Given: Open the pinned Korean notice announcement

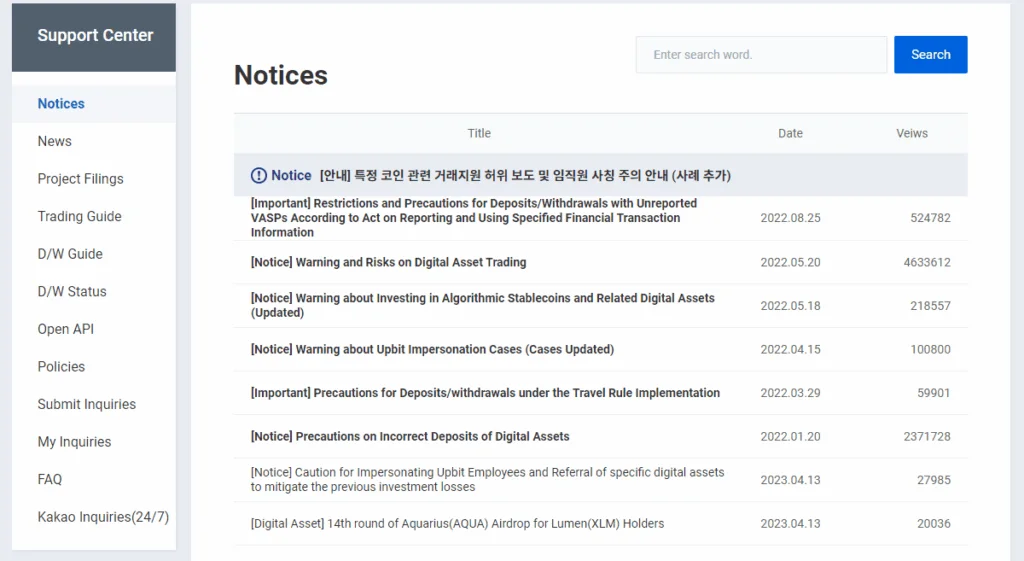Looking at the screenshot, I should [x=525, y=176].
